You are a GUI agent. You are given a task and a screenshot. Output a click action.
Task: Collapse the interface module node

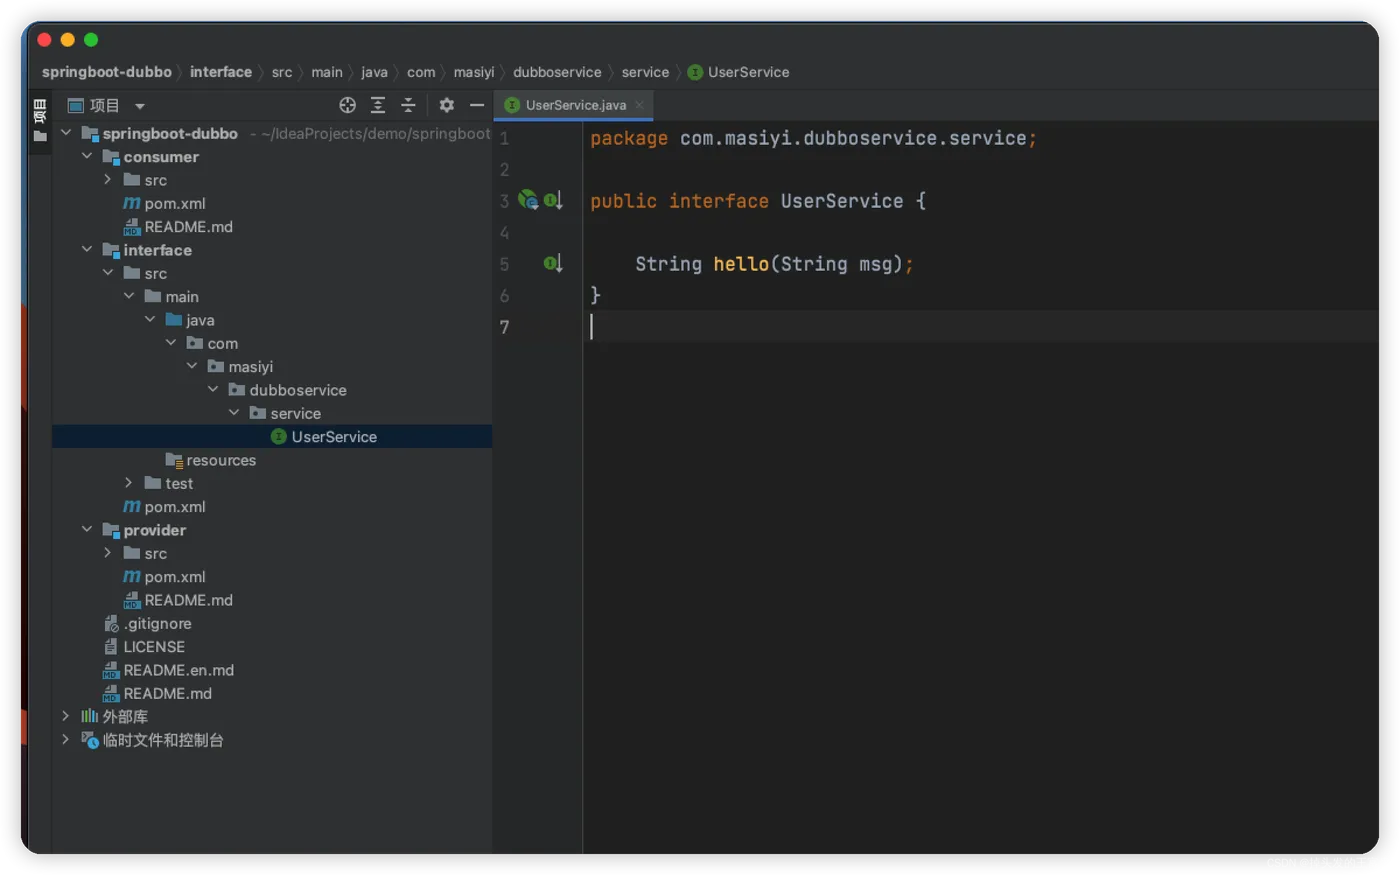point(87,250)
